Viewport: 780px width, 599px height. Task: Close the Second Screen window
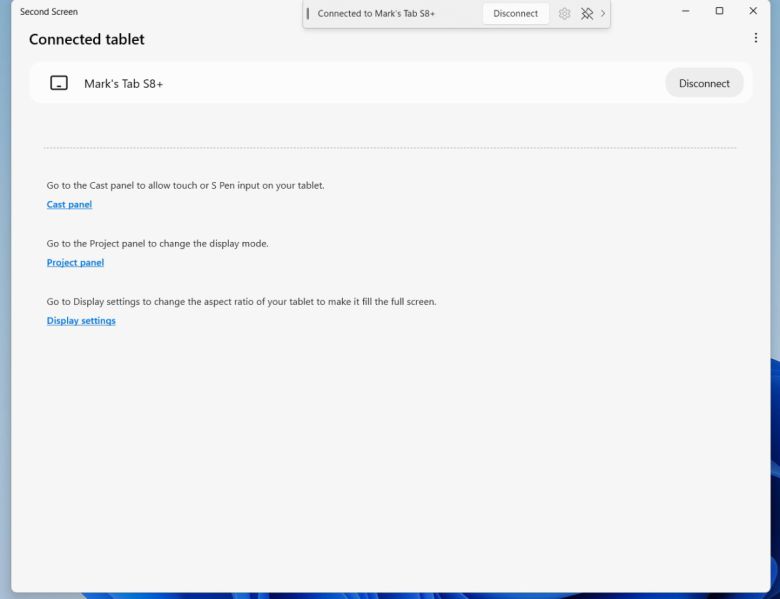[x=753, y=11]
